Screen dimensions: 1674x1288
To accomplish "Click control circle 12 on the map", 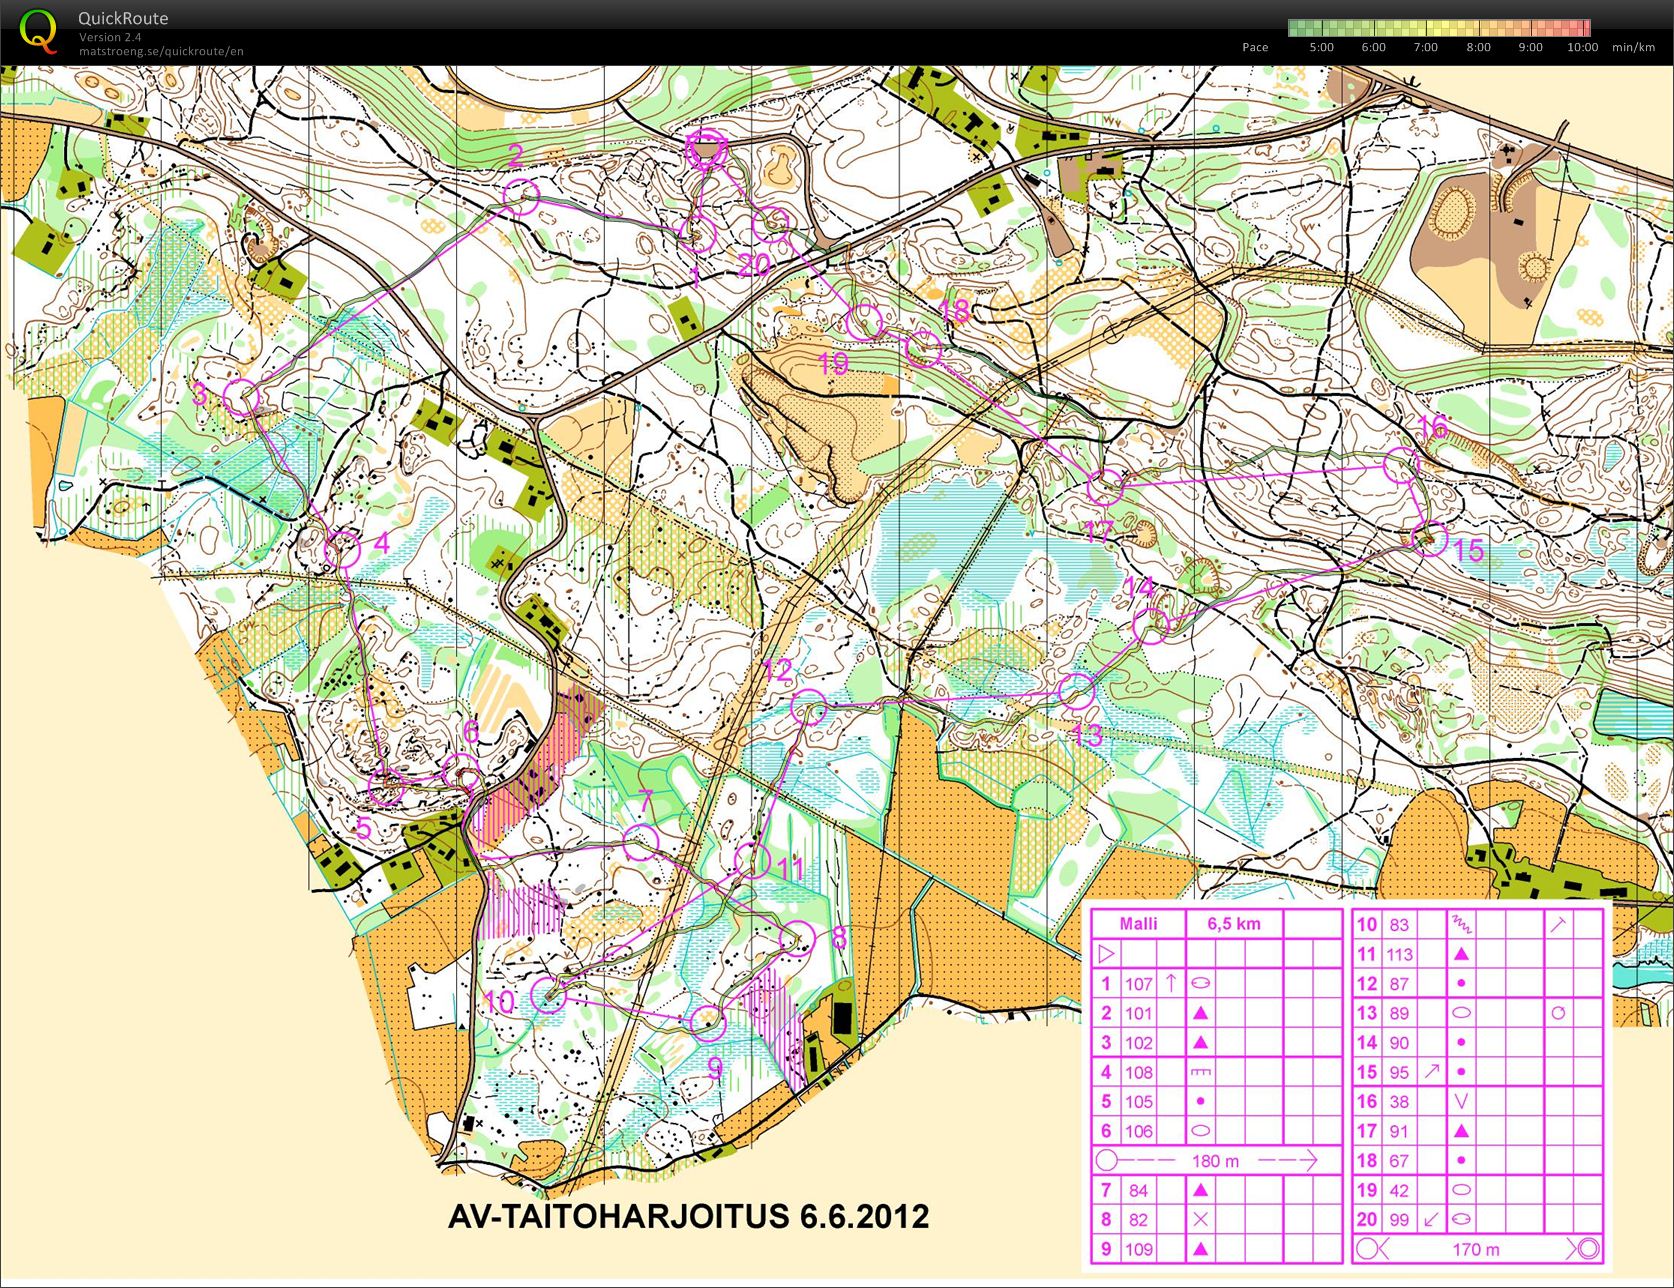I will coord(808,707).
